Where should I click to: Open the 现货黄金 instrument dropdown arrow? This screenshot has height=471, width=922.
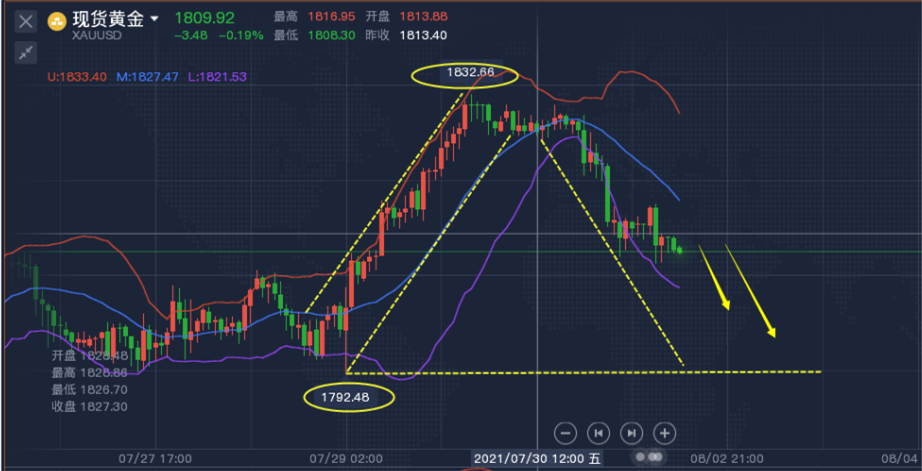point(154,19)
